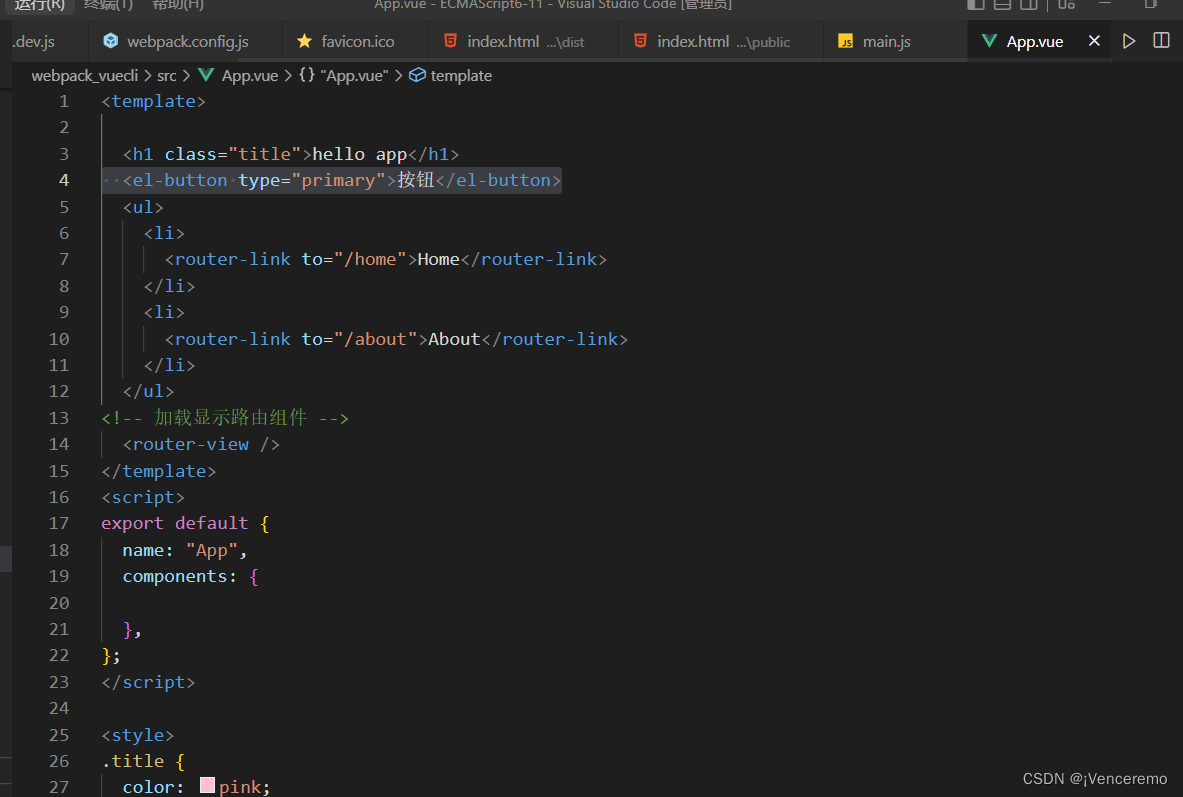Split the editor using the split icon
The image size is (1183, 797).
click(x=1160, y=40)
